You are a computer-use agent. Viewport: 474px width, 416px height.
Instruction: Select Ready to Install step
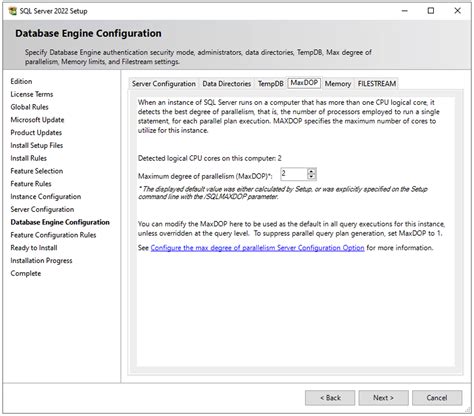pos(34,248)
